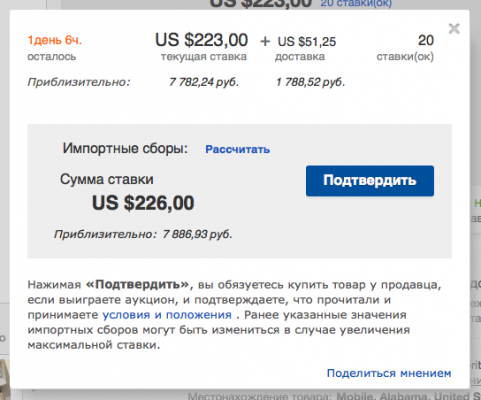Click the bid count number 20 in the dialog
Screen dimensions: 481x400
(426, 40)
